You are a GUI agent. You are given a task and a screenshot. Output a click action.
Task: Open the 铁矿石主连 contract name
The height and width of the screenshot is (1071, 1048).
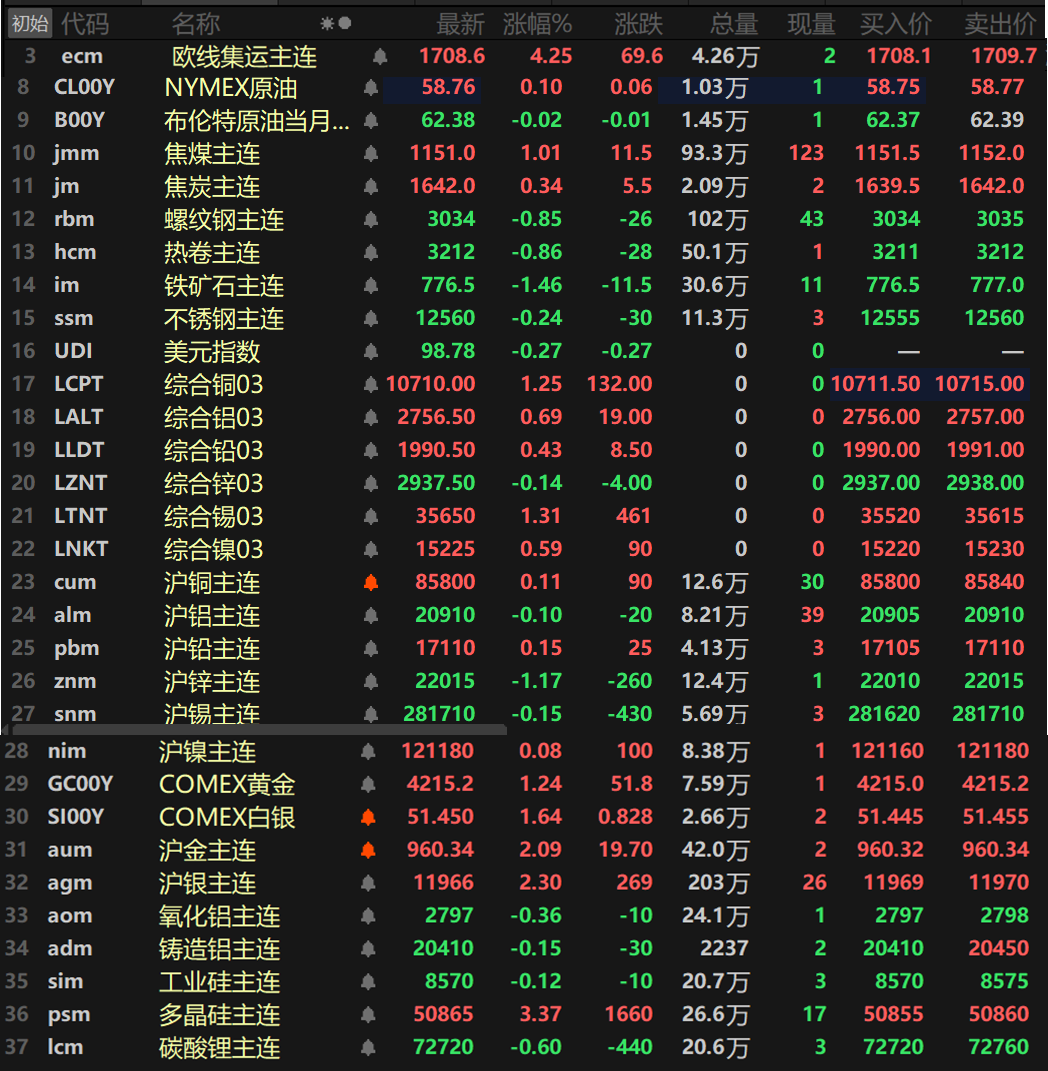224,286
